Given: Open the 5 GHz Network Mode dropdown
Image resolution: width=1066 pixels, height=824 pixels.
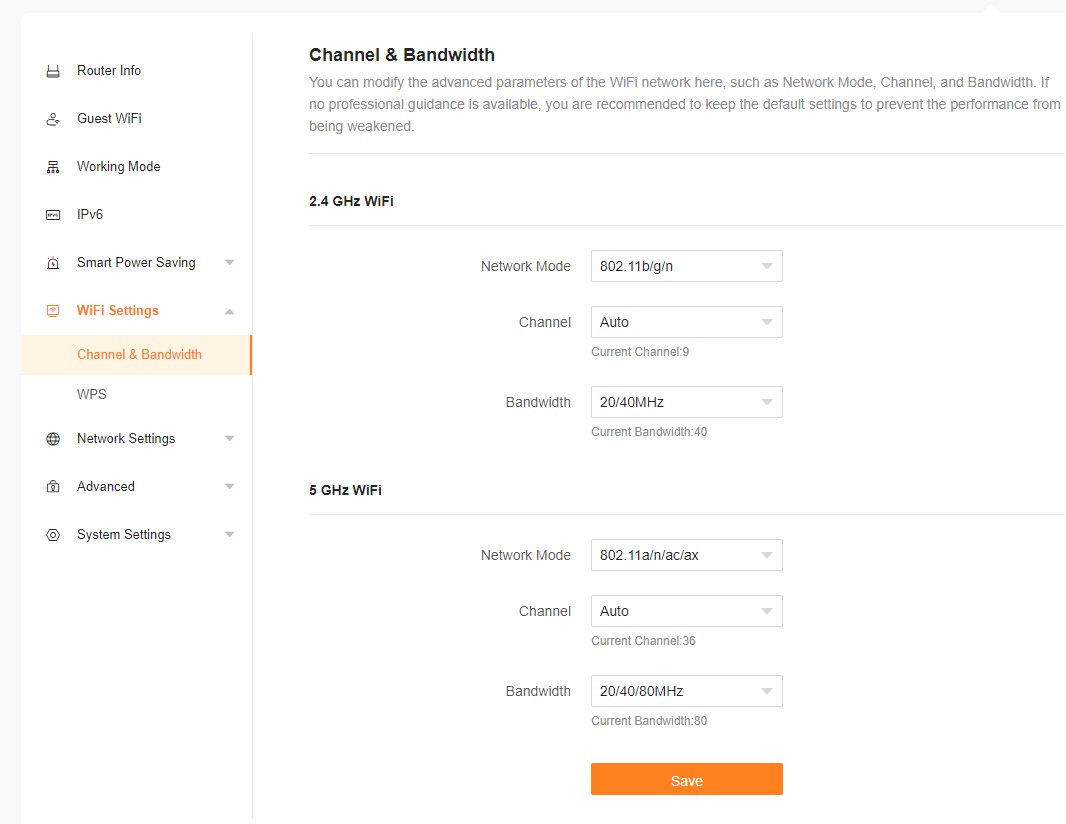Looking at the screenshot, I should pos(686,555).
